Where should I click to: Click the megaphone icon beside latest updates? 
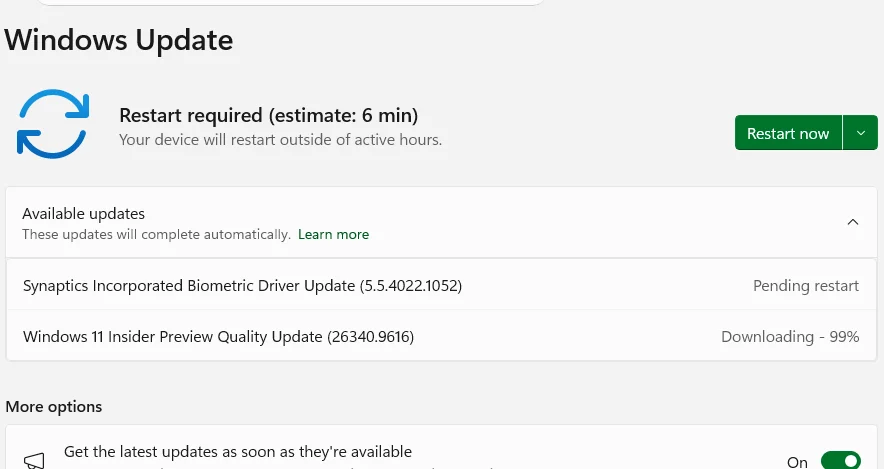click(x=34, y=461)
